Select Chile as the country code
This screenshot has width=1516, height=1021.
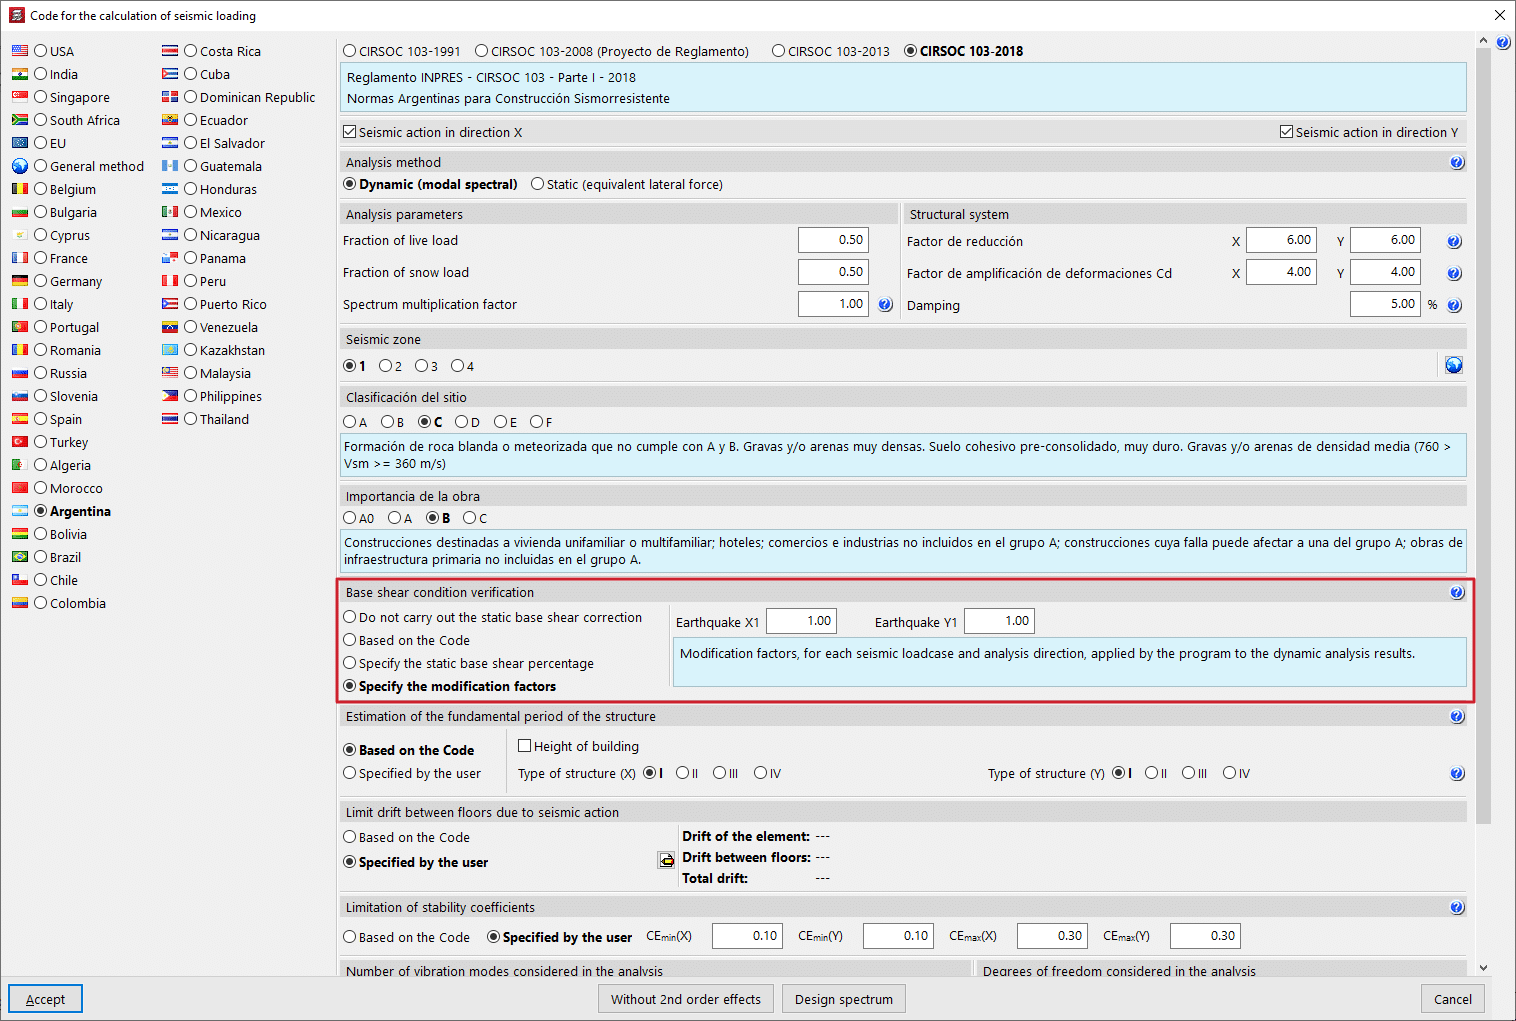pyautogui.click(x=41, y=580)
